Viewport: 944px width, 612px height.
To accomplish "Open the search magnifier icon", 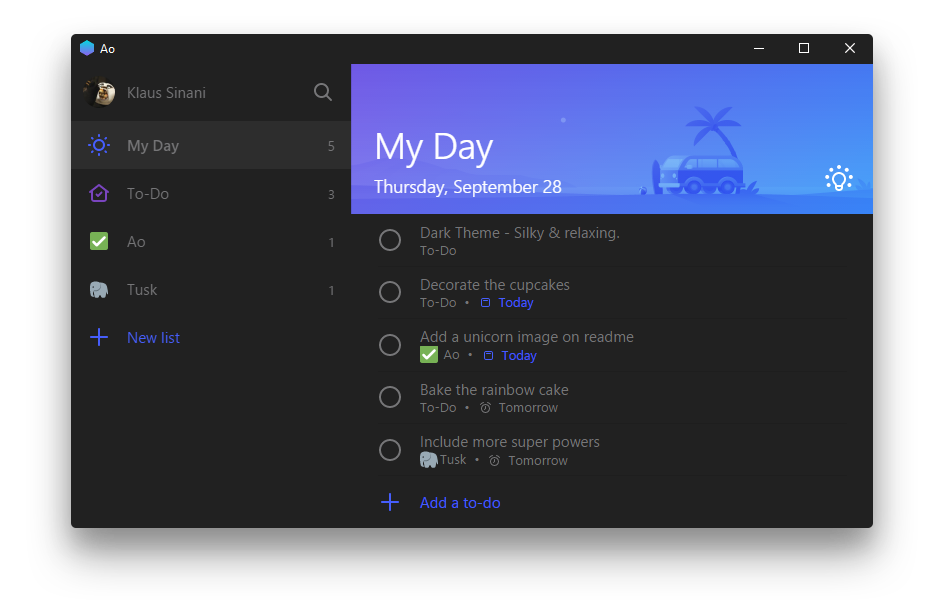I will point(323,92).
